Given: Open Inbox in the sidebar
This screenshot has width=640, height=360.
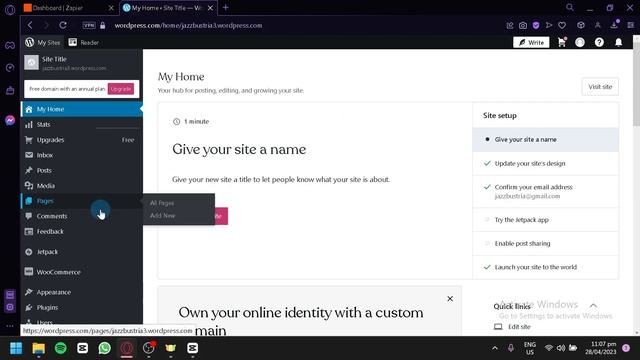Looking at the screenshot, I should [81, 155].
